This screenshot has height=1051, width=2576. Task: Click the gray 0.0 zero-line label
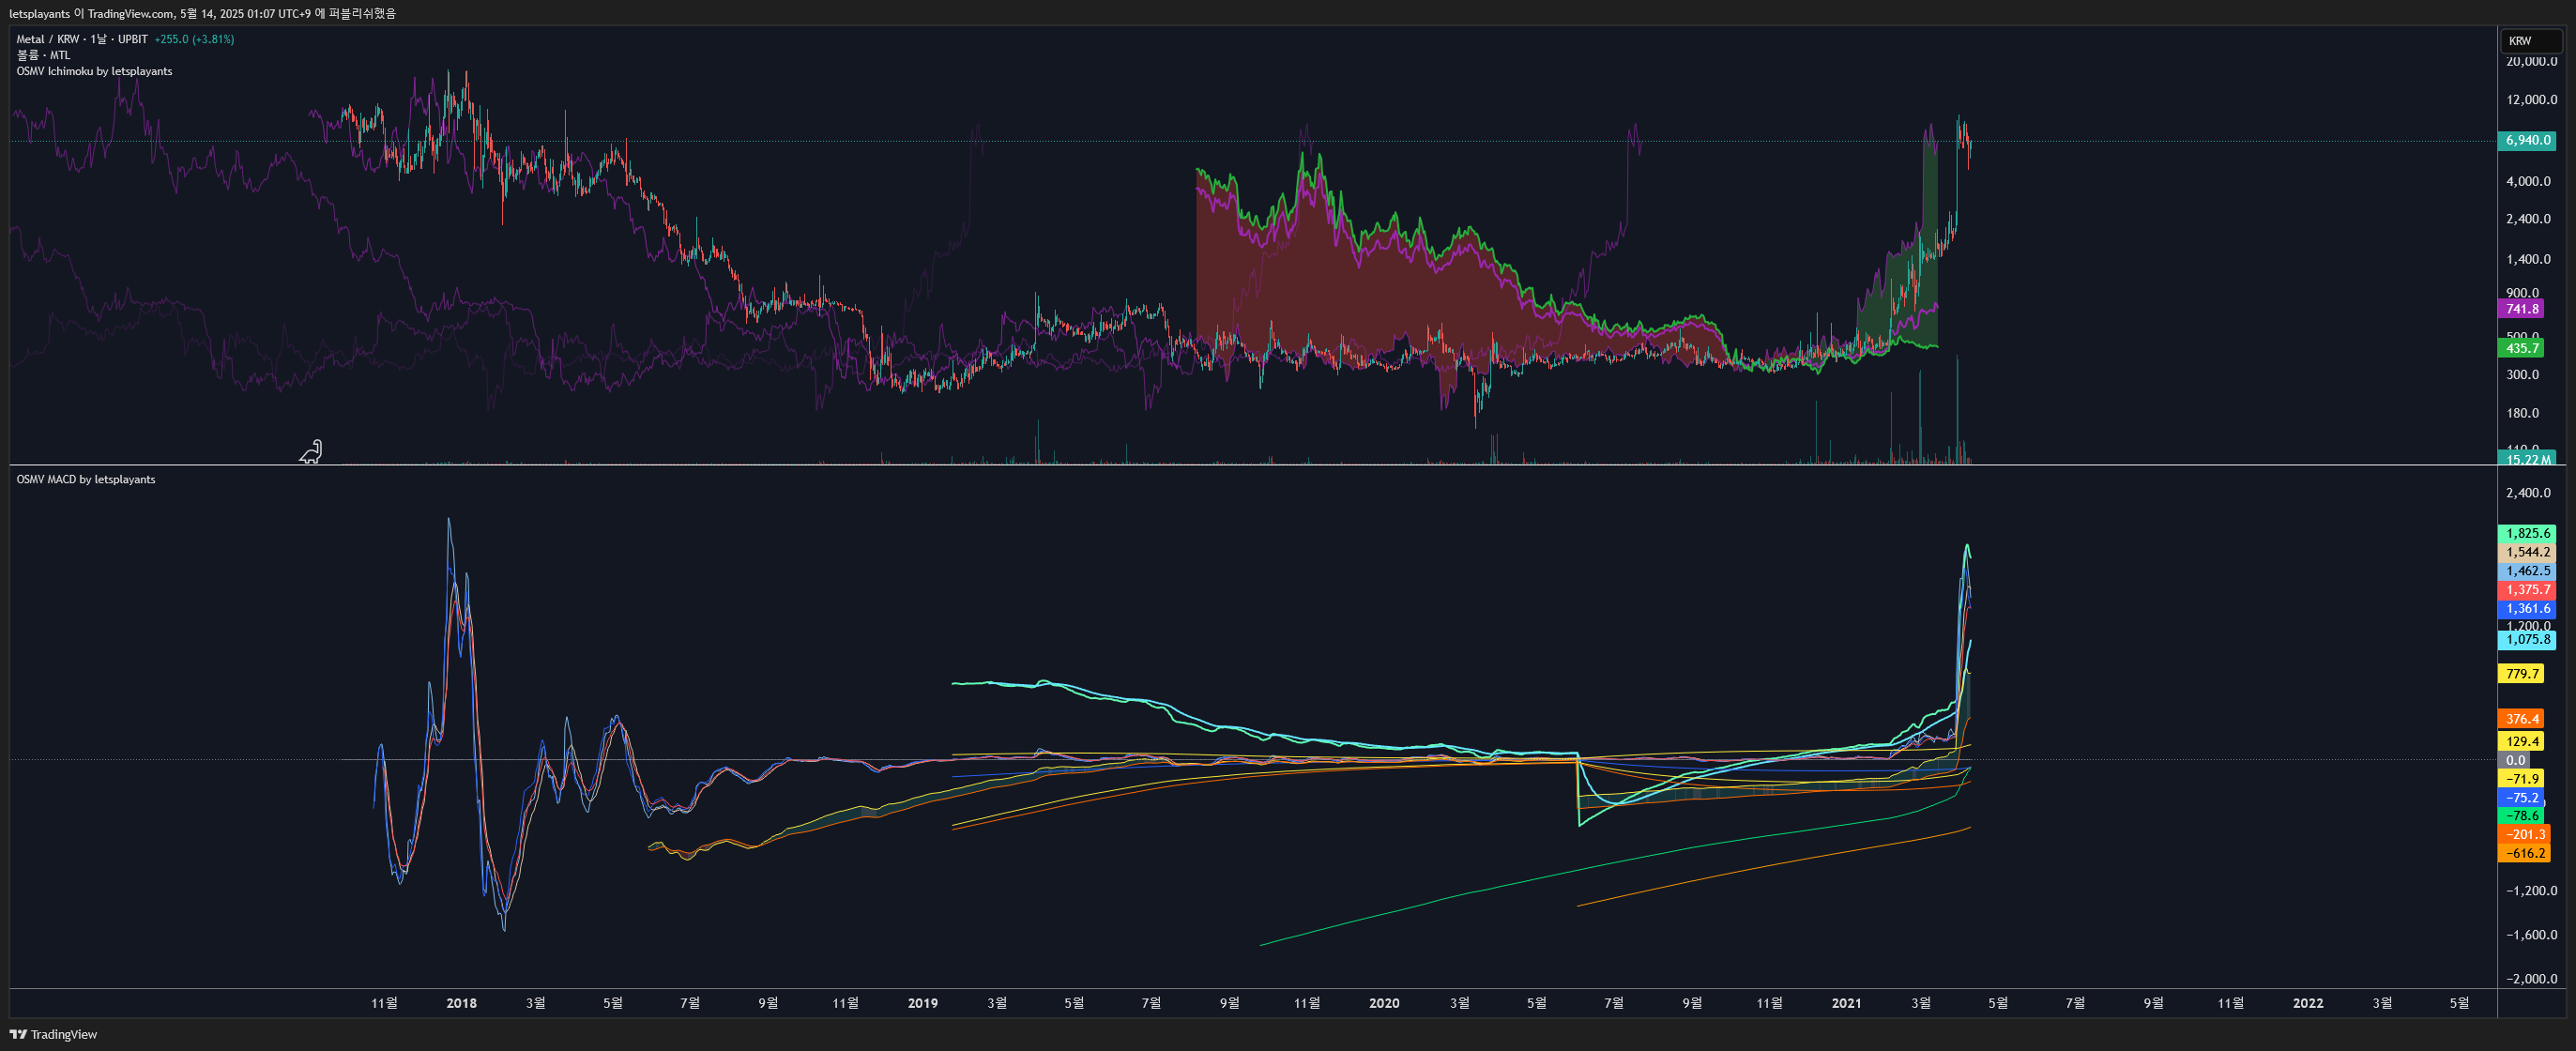pos(2515,760)
